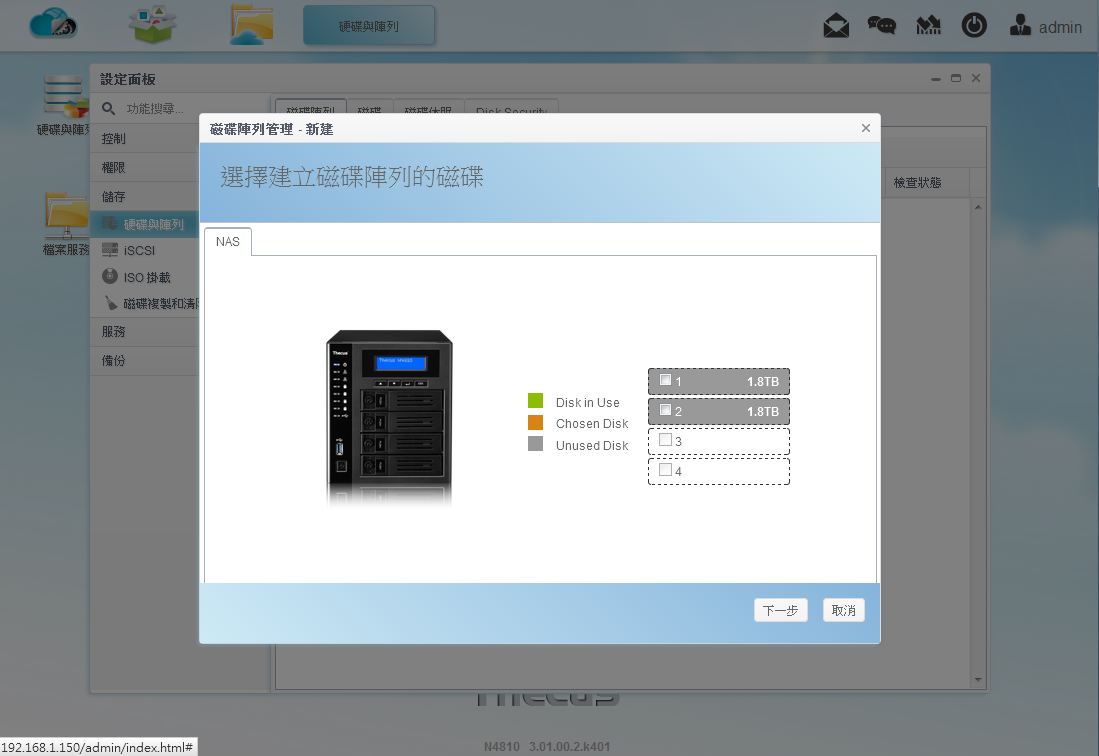The height and width of the screenshot is (756, 1099).
Task: Expand the 權限 section in settings sidebar
Action: click(x=145, y=167)
